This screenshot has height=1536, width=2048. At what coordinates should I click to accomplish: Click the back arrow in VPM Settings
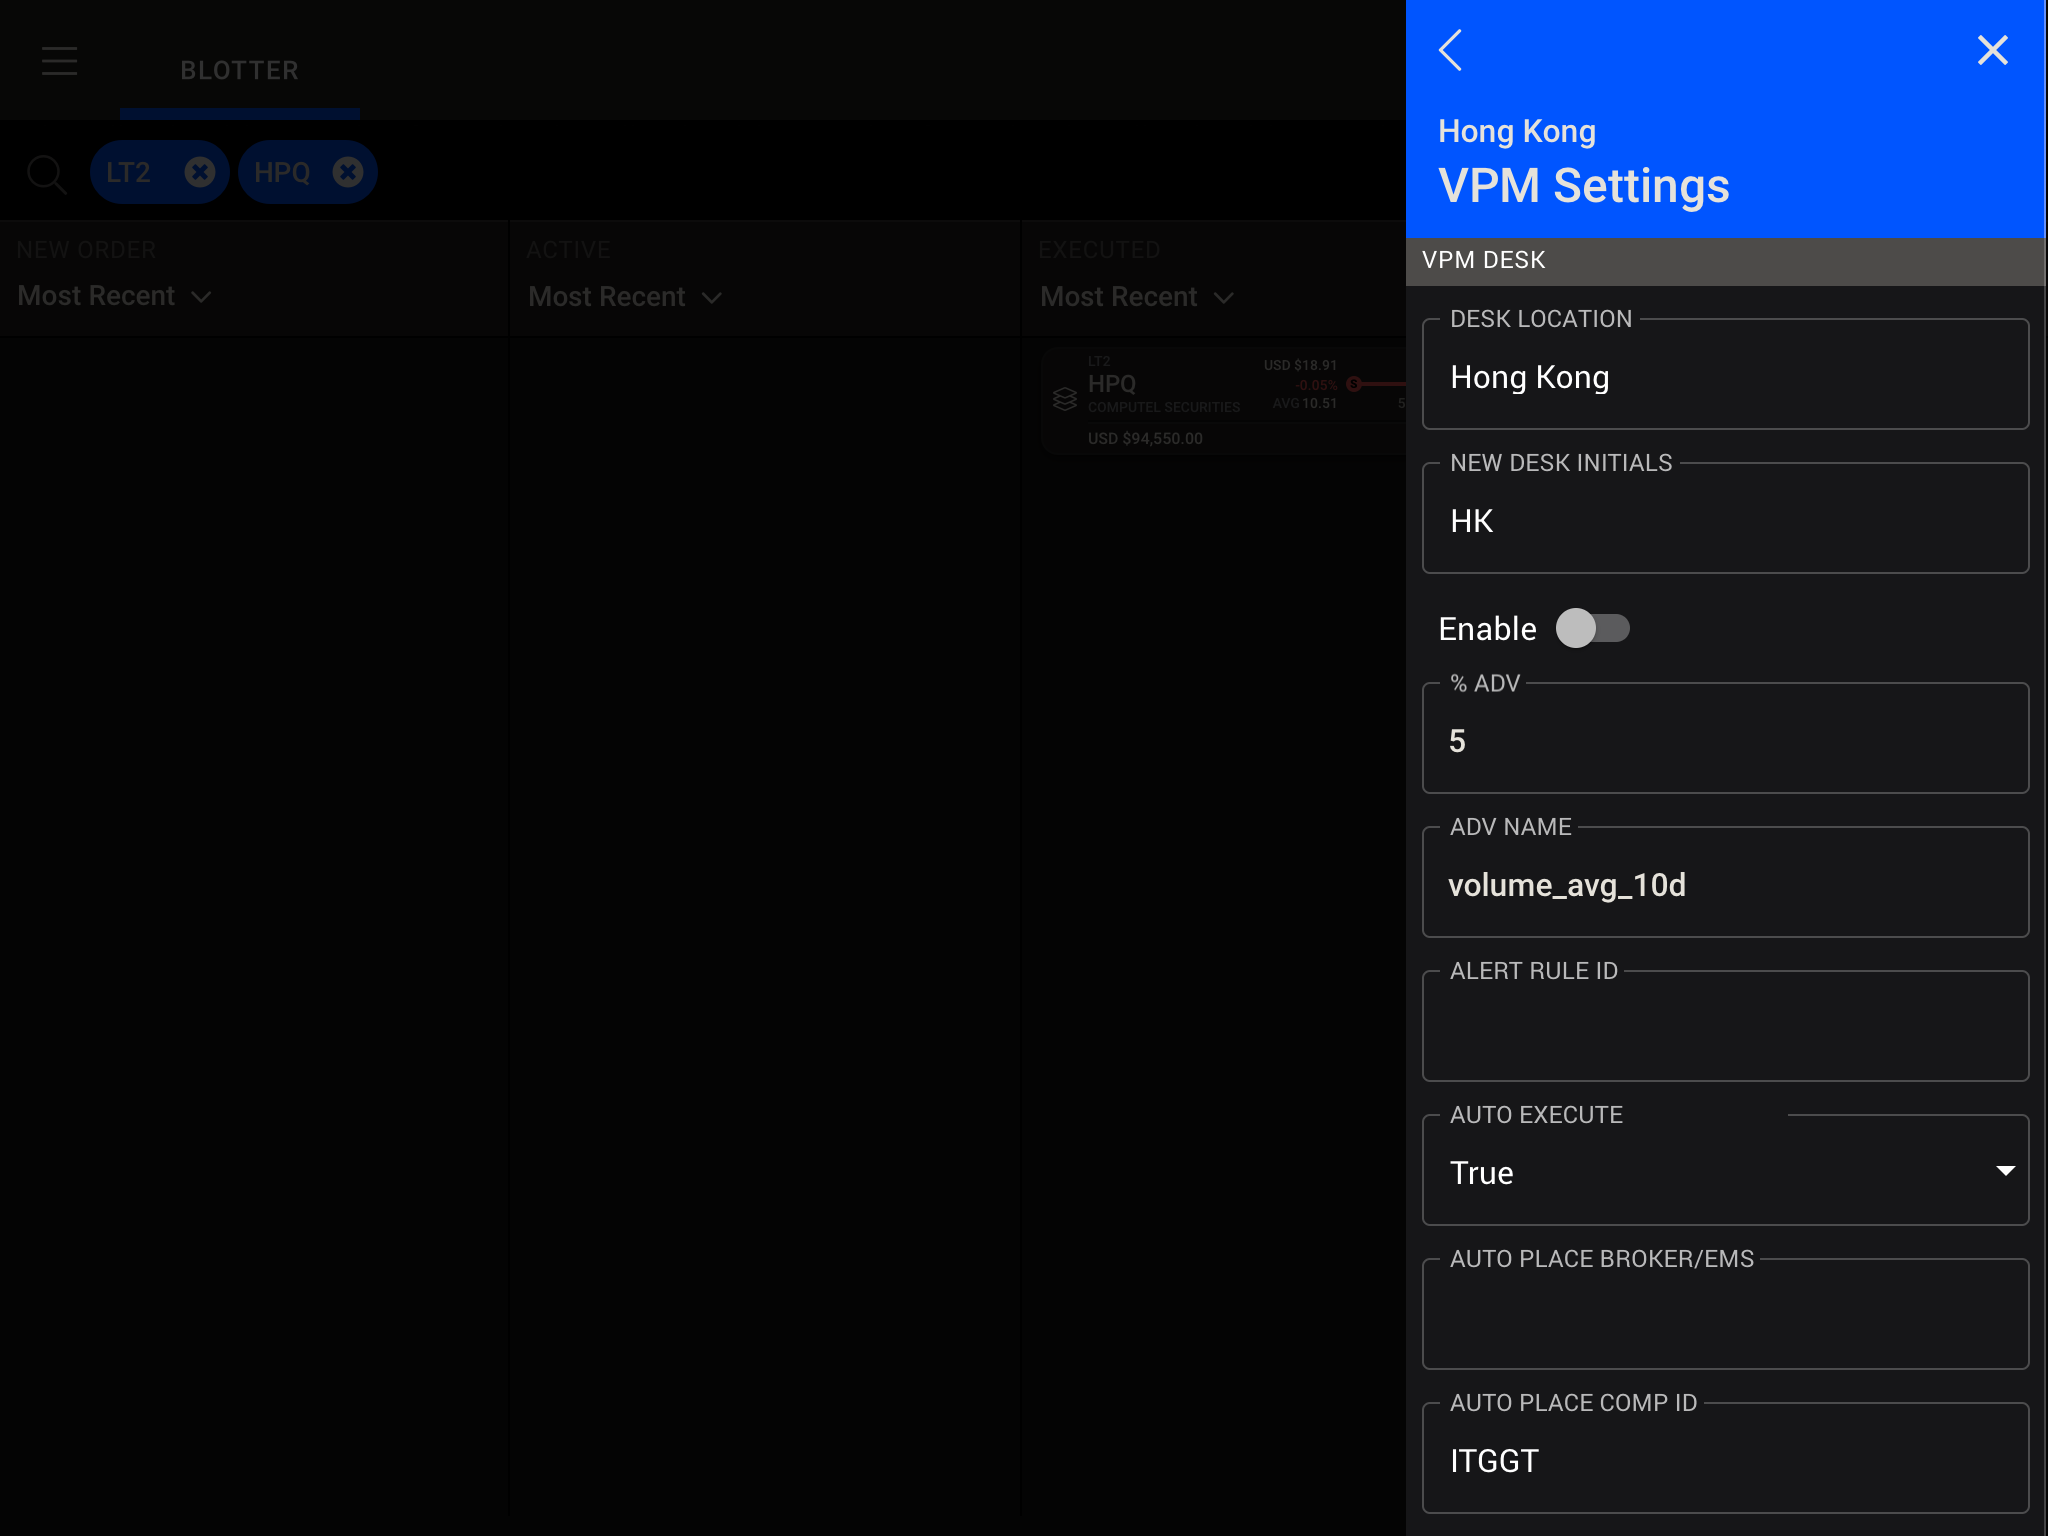tap(1451, 50)
